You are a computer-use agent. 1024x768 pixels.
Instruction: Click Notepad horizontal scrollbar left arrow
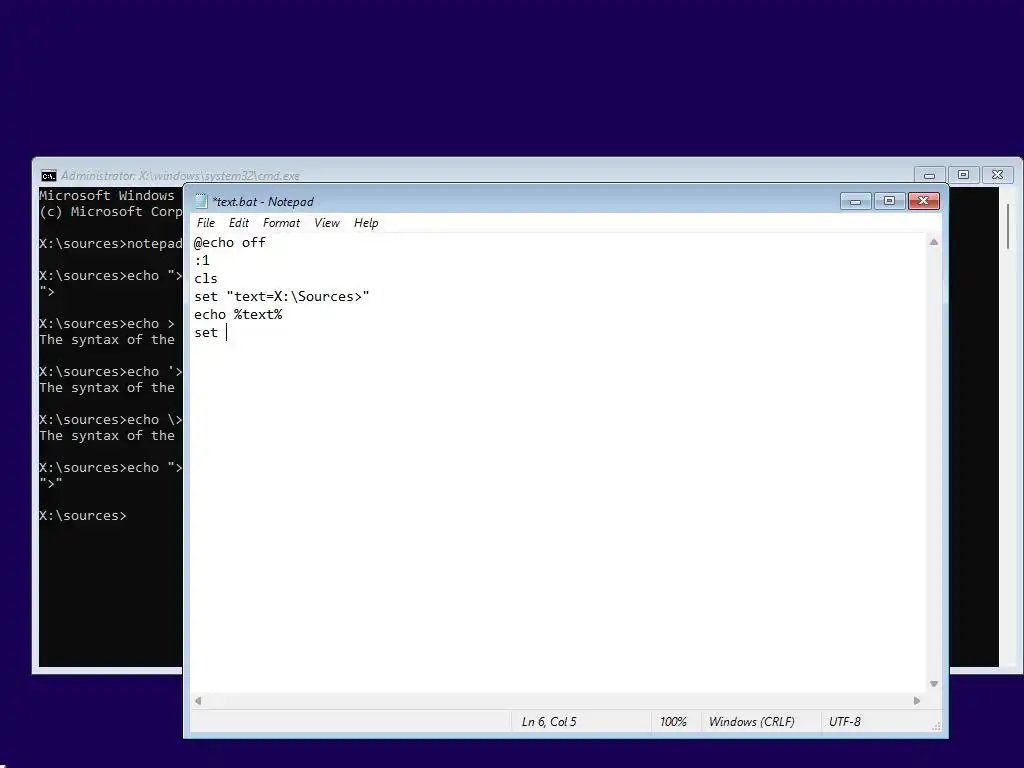coord(198,701)
